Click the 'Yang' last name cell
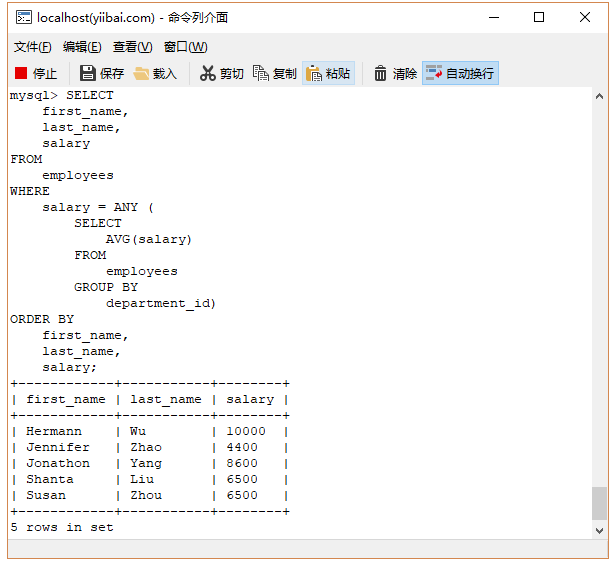 coord(146,464)
